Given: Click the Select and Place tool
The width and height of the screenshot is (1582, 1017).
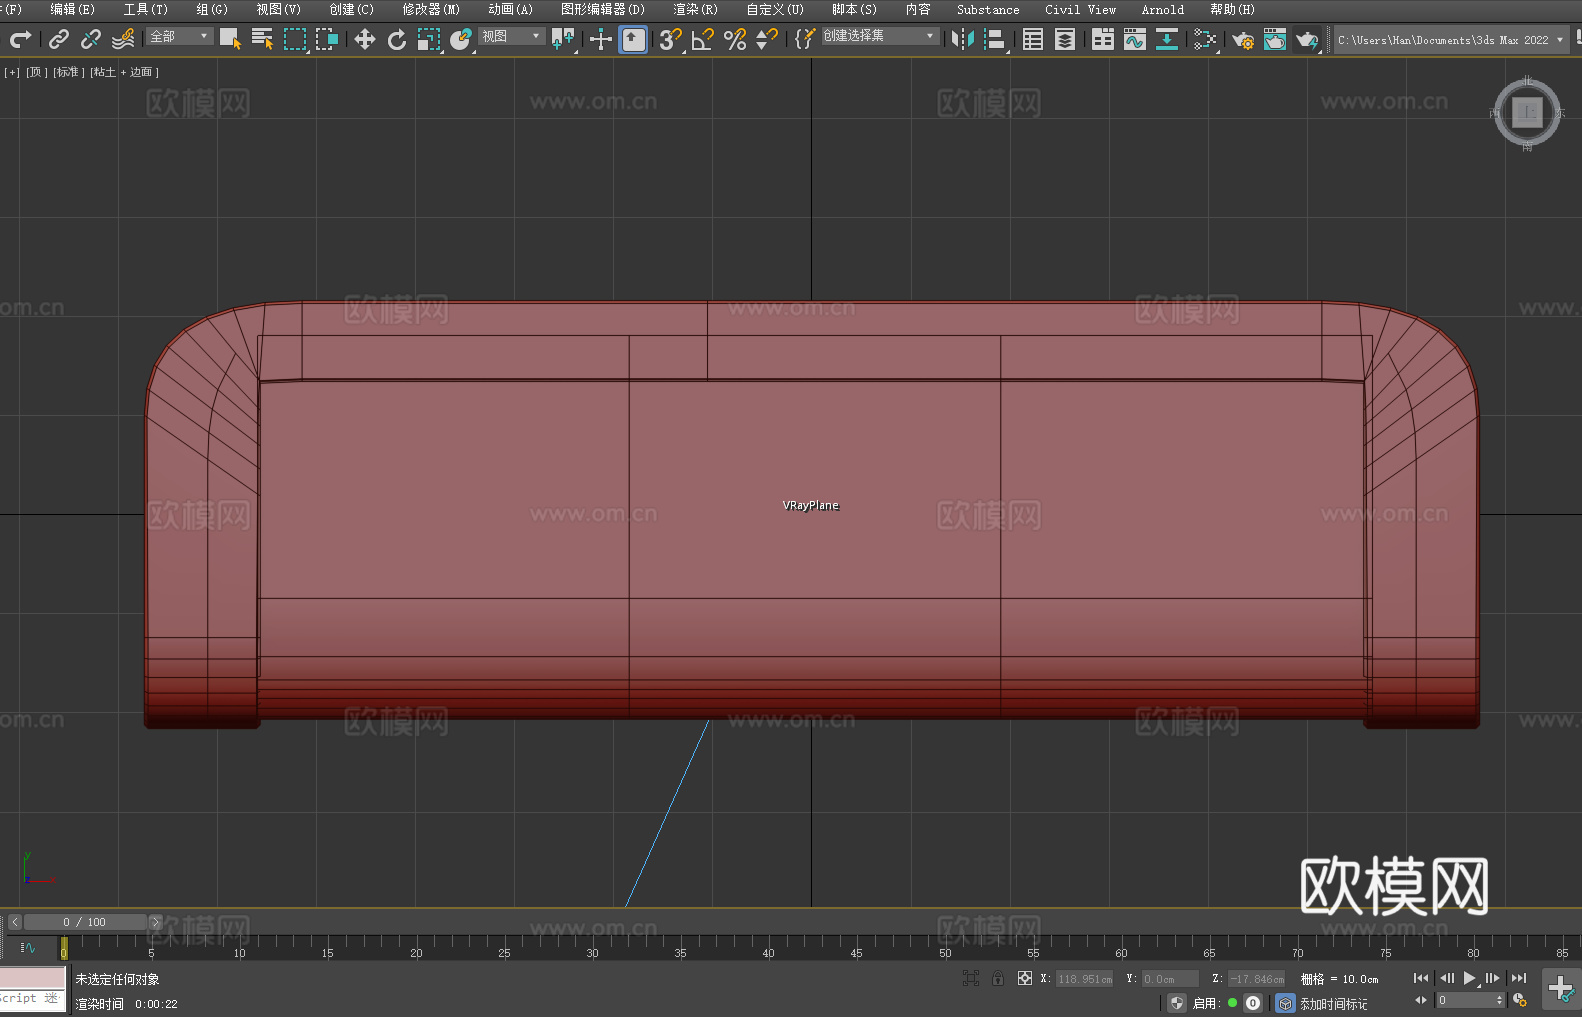Looking at the screenshot, I should pyautogui.click(x=461, y=39).
